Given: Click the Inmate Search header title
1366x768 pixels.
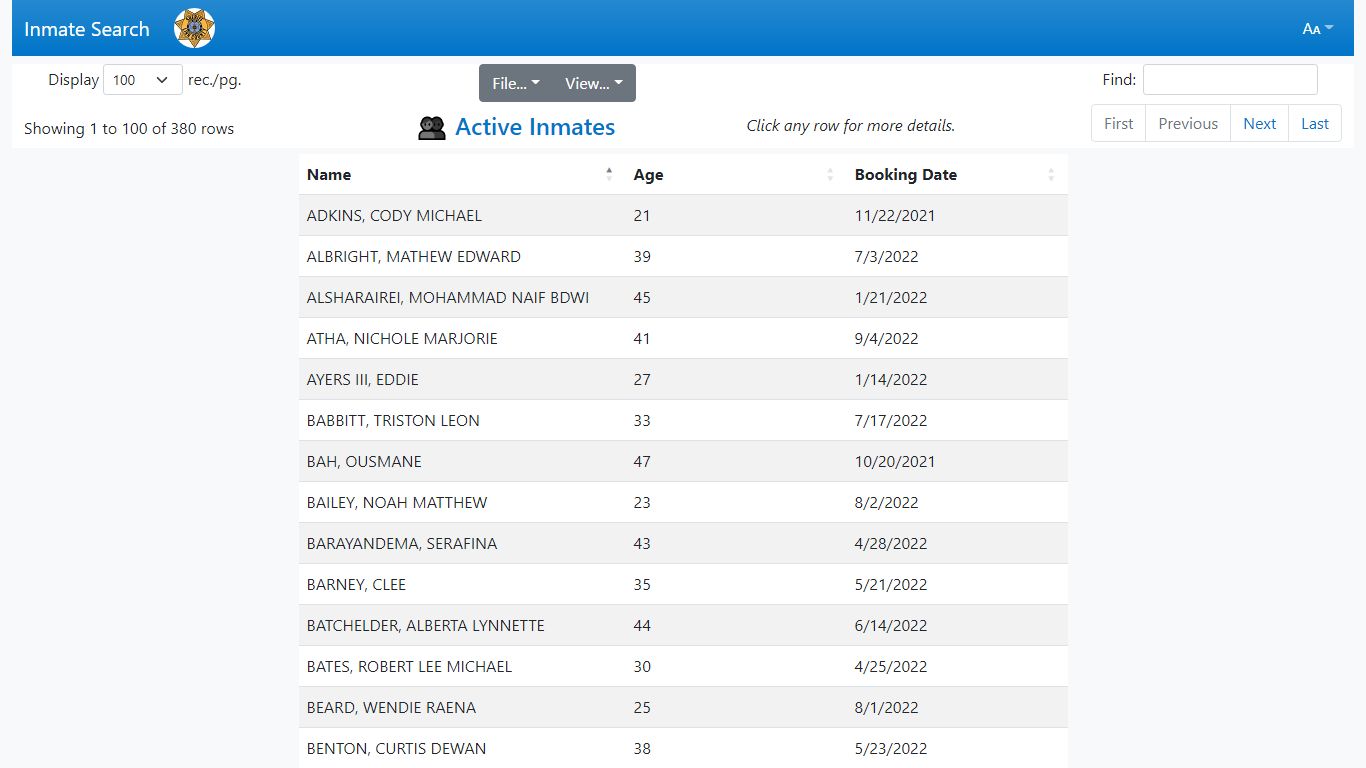Looking at the screenshot, I should pyautogui.click(x=87, y=29).
